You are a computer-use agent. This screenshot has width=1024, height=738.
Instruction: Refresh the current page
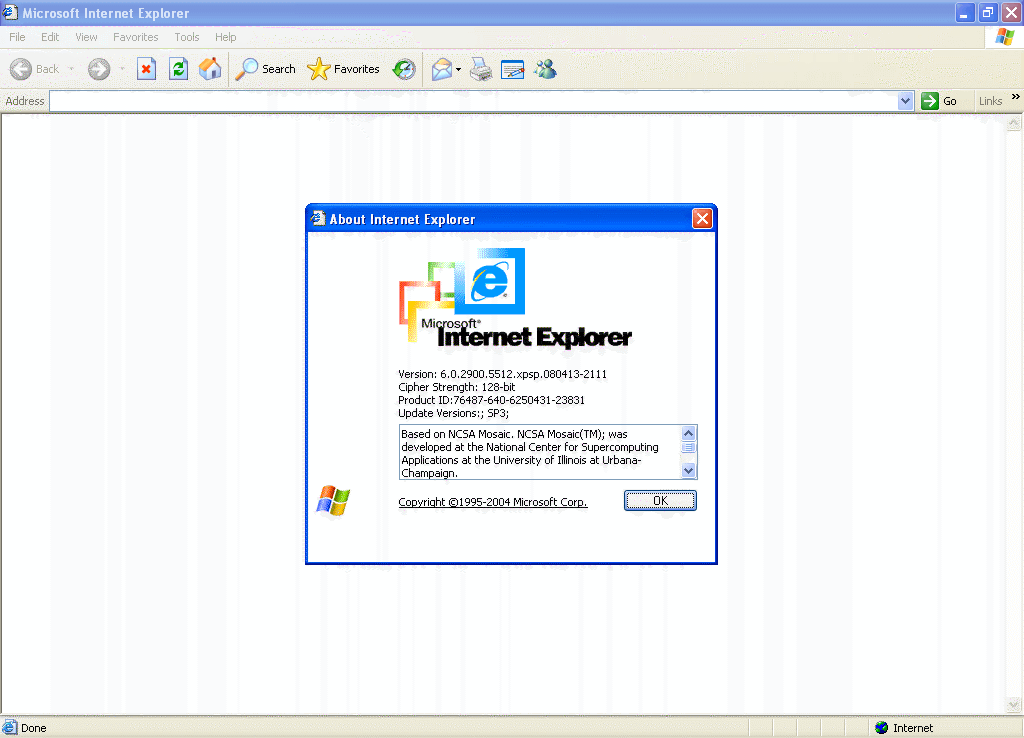pos(178,68)
